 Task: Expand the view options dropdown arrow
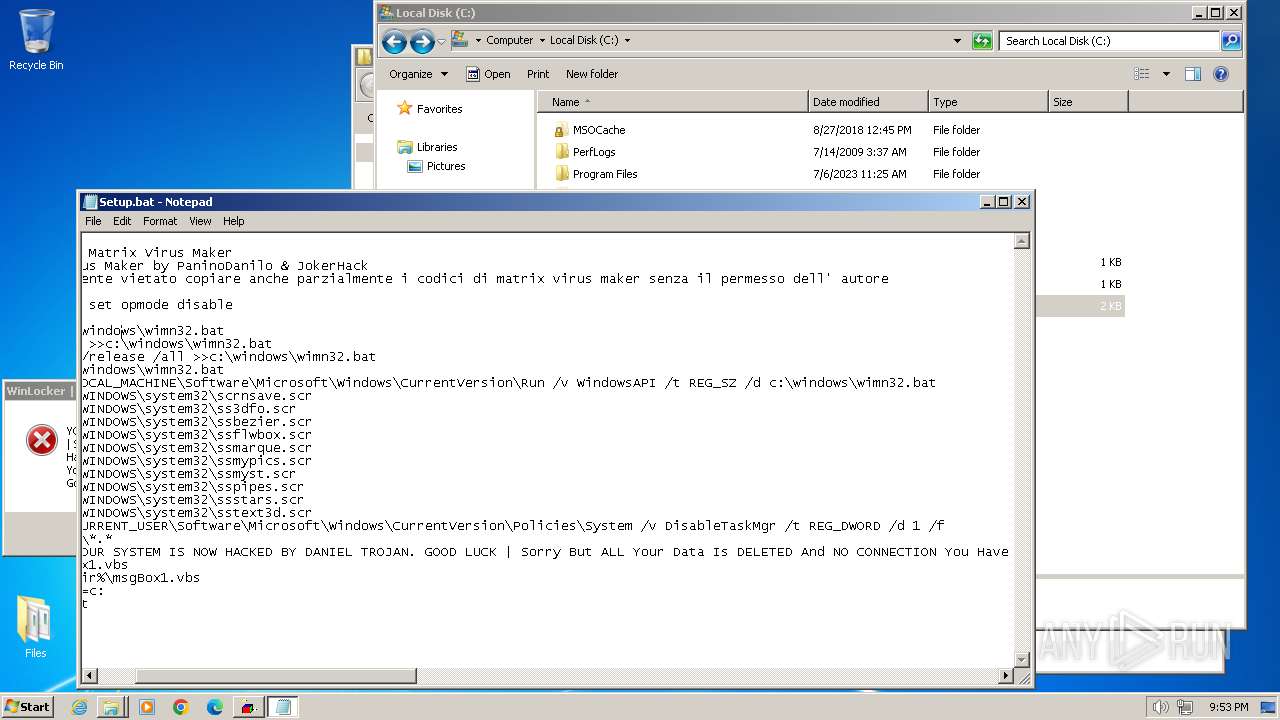tap(1166, 74)
